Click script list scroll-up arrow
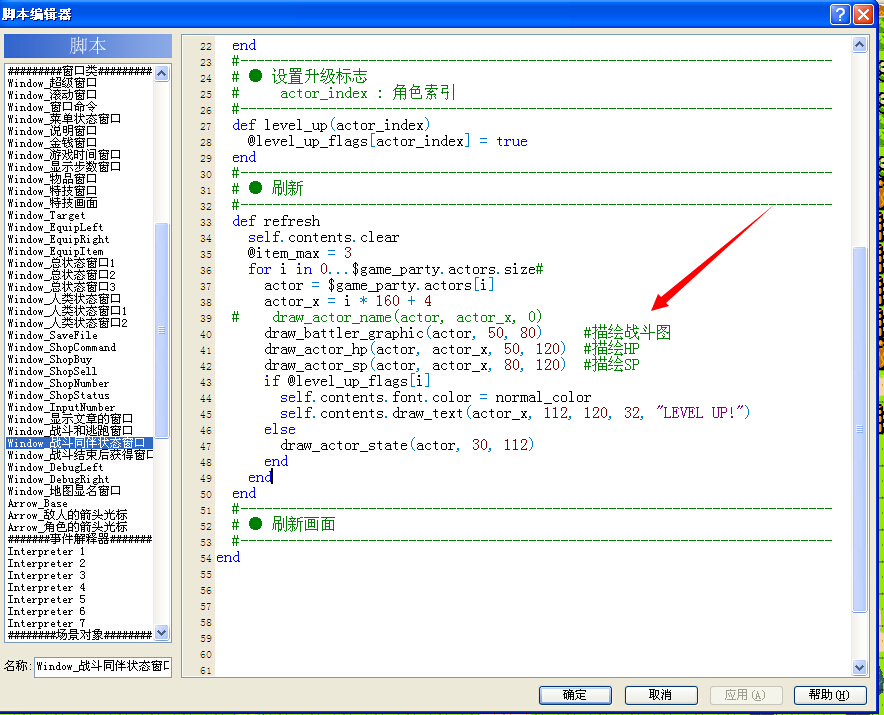 coord(162,73)
